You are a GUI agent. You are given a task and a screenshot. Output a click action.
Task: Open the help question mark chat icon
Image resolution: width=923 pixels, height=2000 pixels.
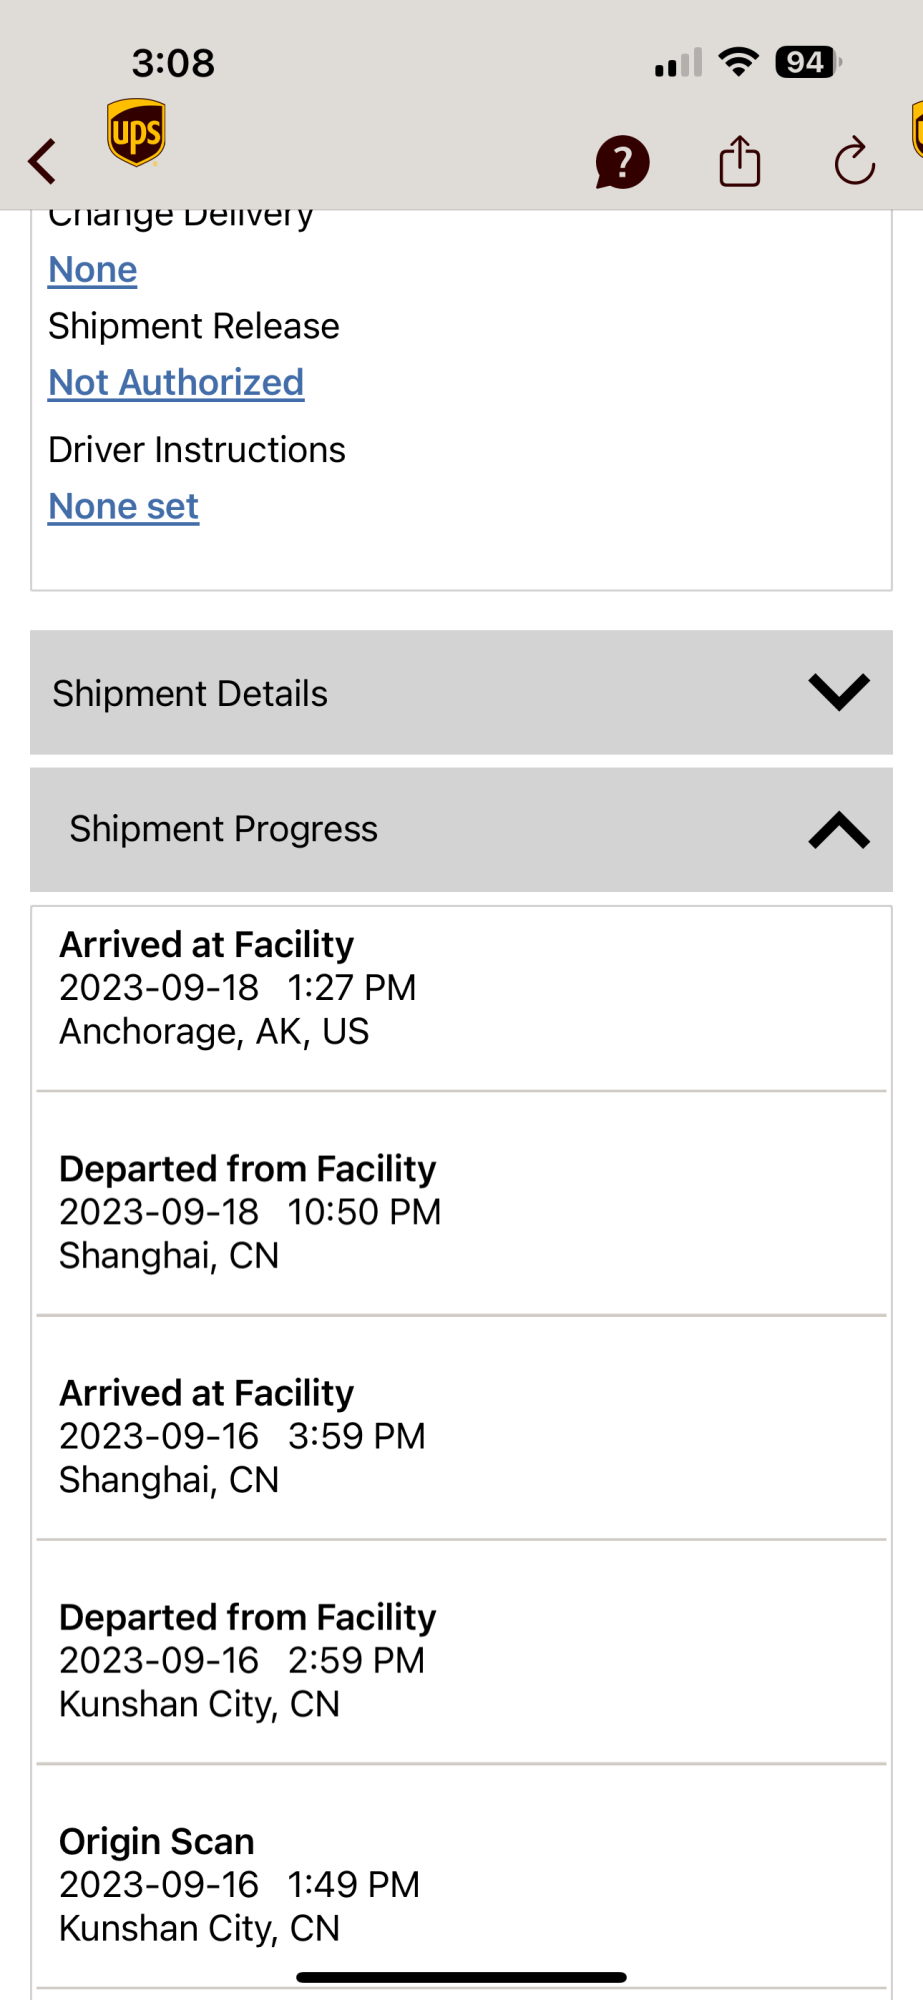coord(622,162)
